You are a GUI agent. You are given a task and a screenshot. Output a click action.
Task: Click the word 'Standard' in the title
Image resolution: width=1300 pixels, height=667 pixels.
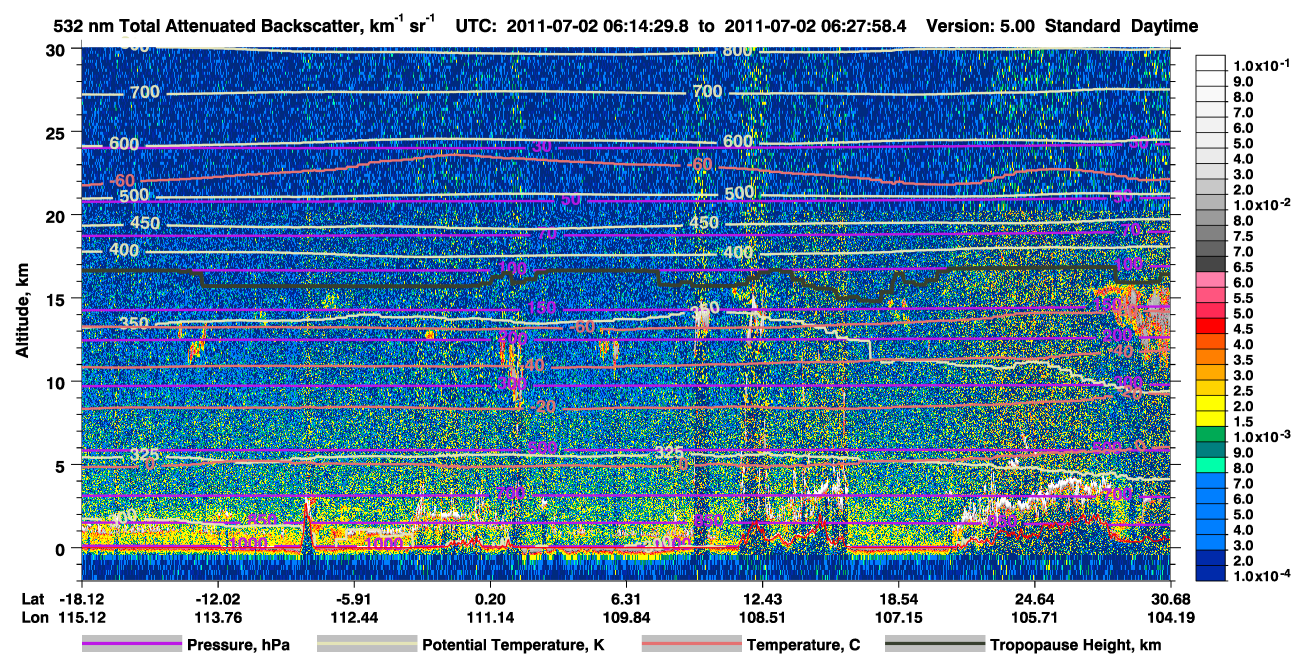(1084, 26)
